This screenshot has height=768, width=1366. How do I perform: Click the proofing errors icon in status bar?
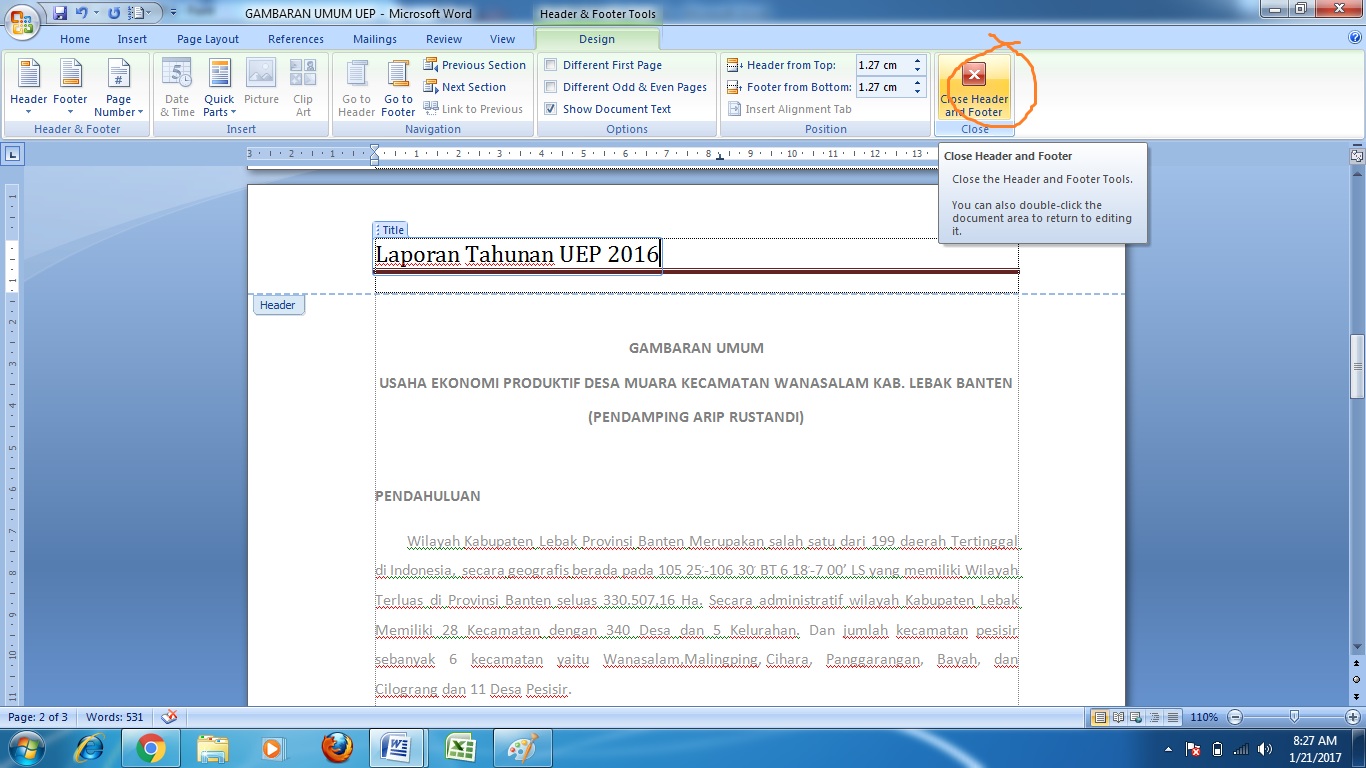pos(168,717)
